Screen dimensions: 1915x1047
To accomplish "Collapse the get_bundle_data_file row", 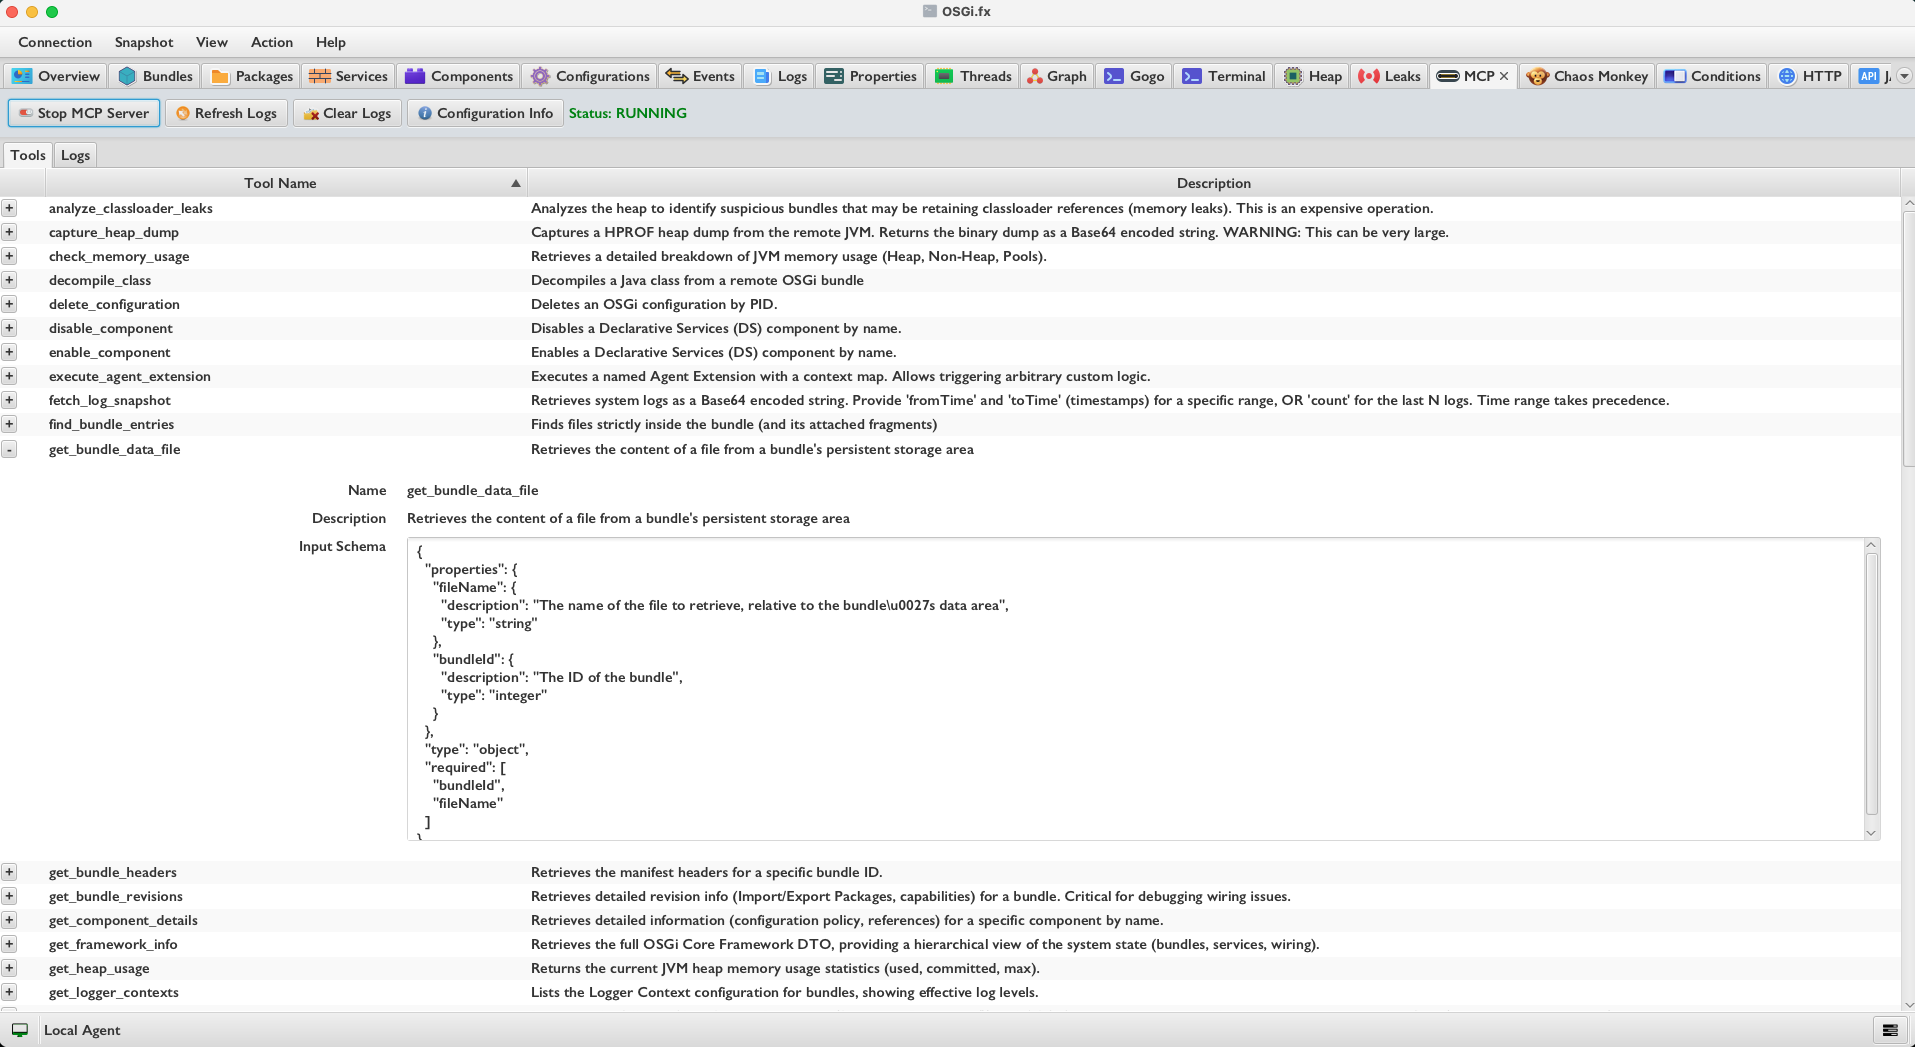I will (x=9, y=450).
